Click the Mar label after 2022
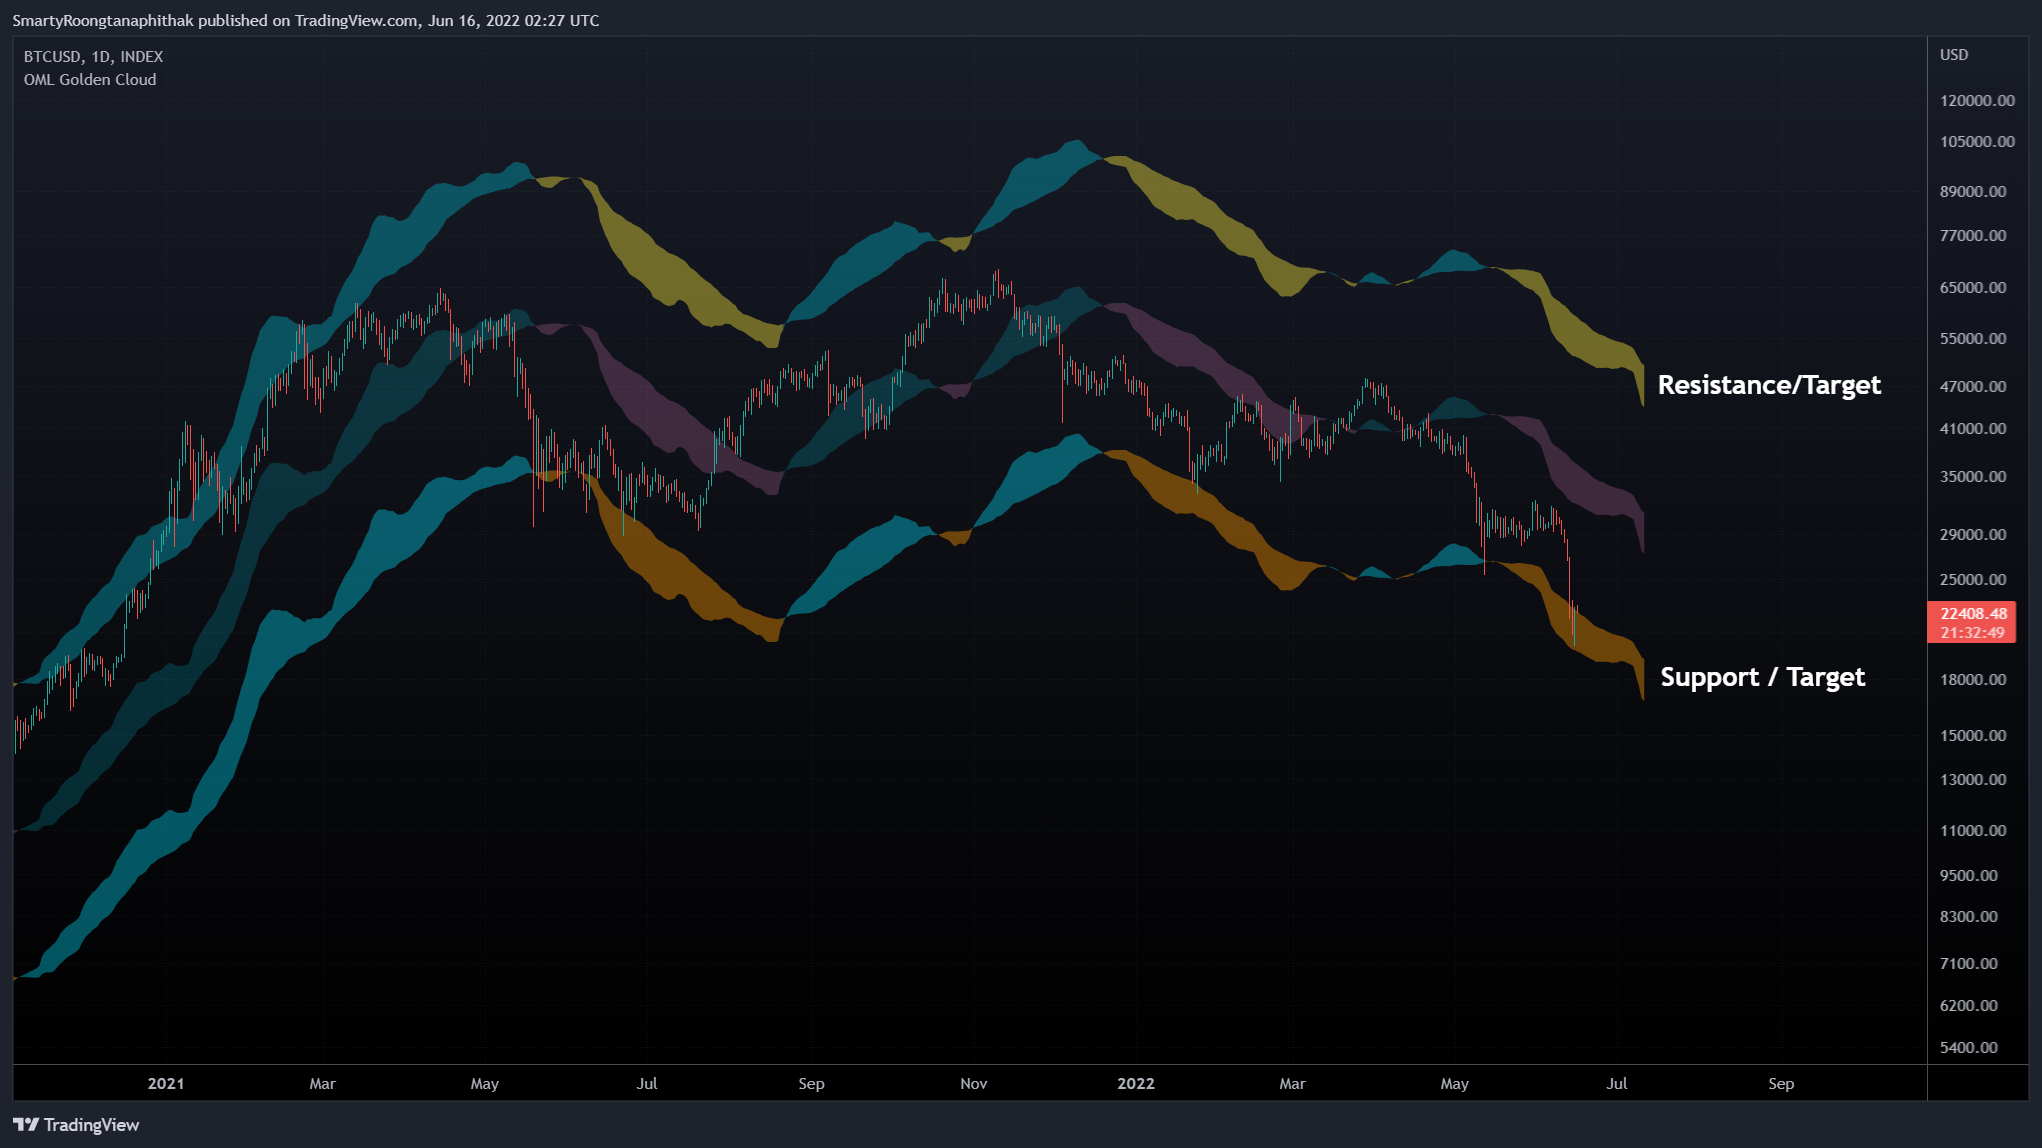This screenshot has height=1148, width=2042. click(1293, 1084)
